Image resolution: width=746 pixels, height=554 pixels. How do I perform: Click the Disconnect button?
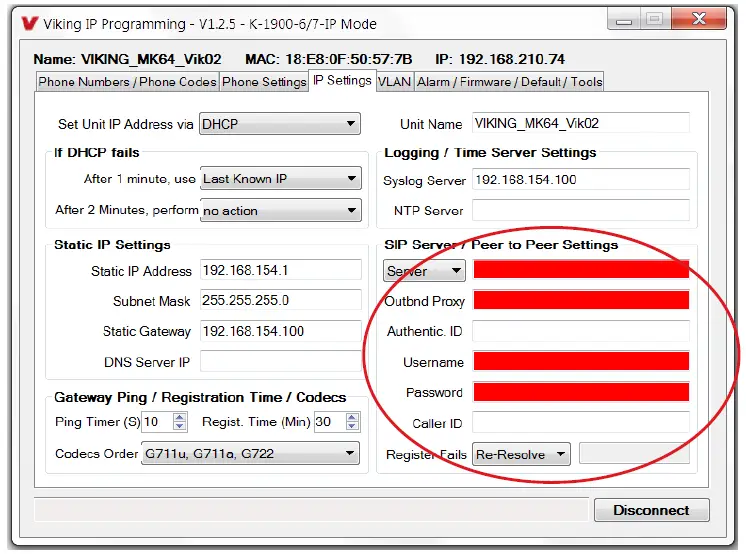point(651,510)
